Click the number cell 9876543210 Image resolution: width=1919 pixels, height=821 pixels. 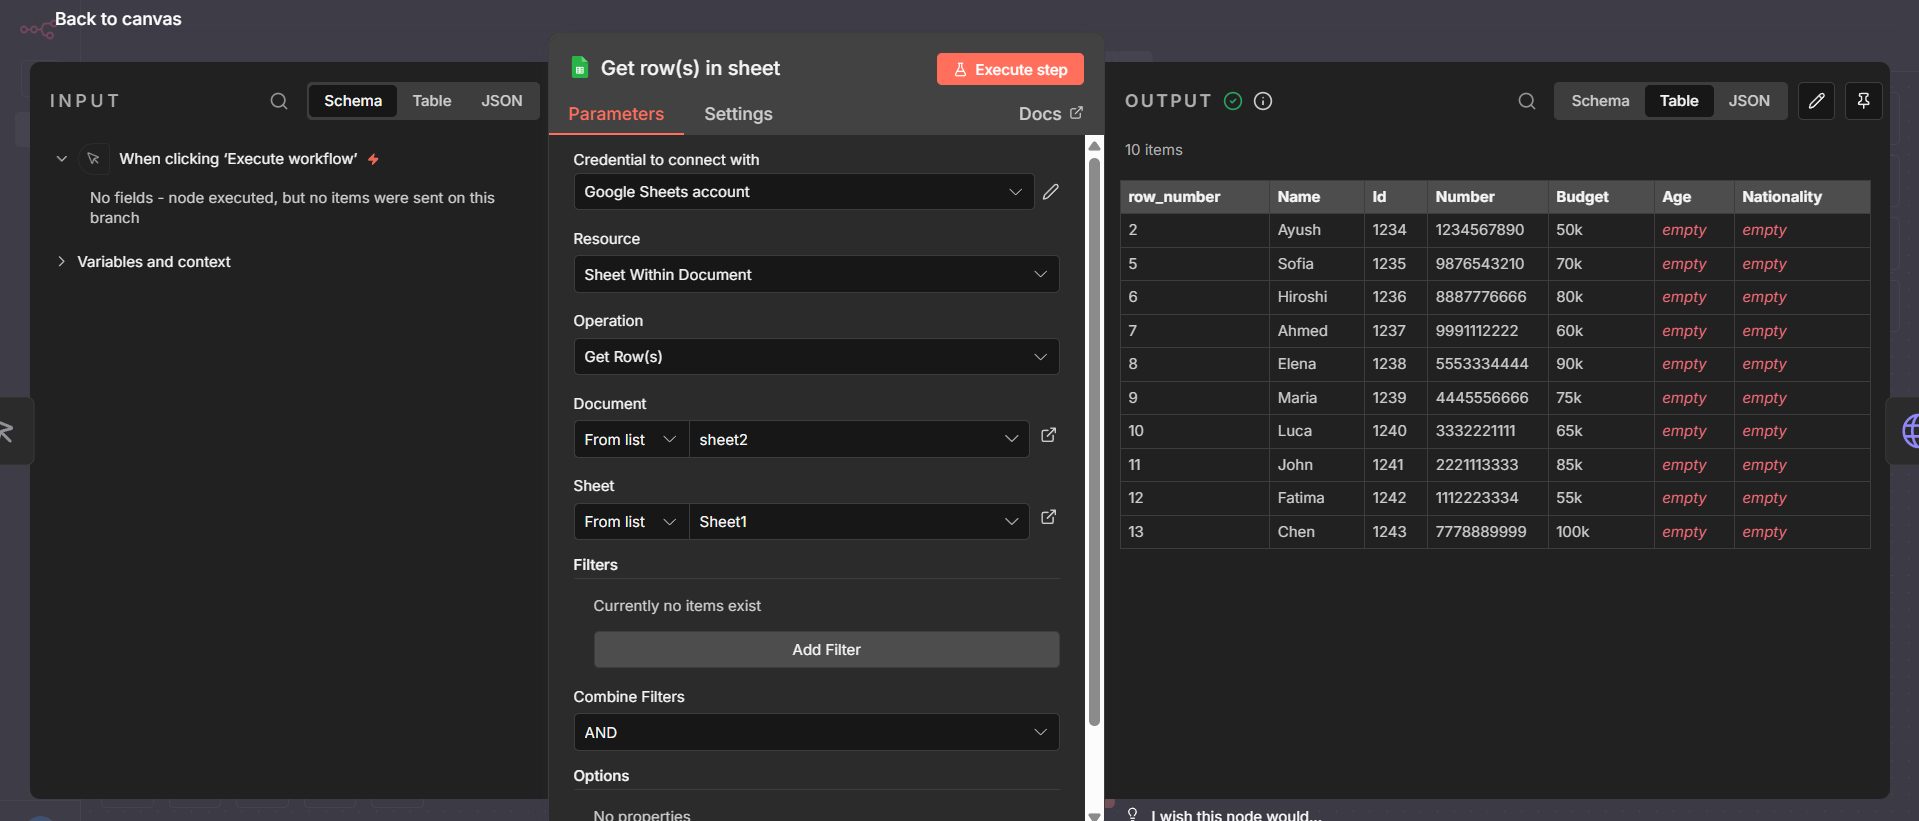[1488, 264]
